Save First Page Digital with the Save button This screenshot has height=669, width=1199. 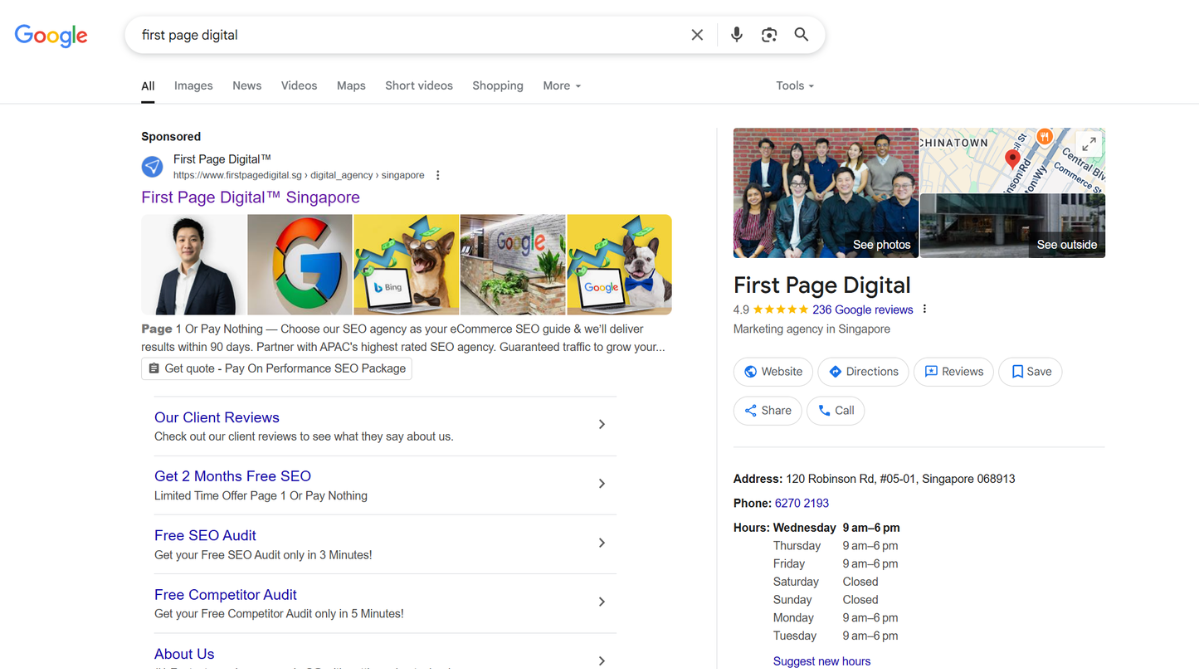[1030, 372]
